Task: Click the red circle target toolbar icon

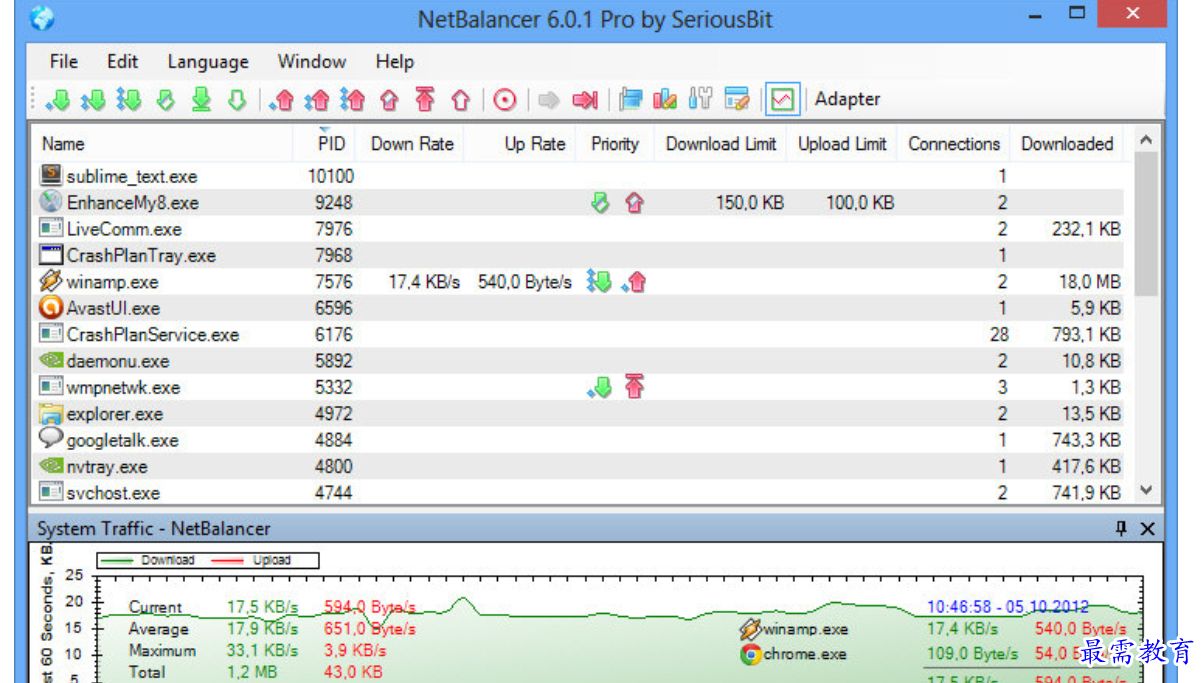Action: click(505, 99)
